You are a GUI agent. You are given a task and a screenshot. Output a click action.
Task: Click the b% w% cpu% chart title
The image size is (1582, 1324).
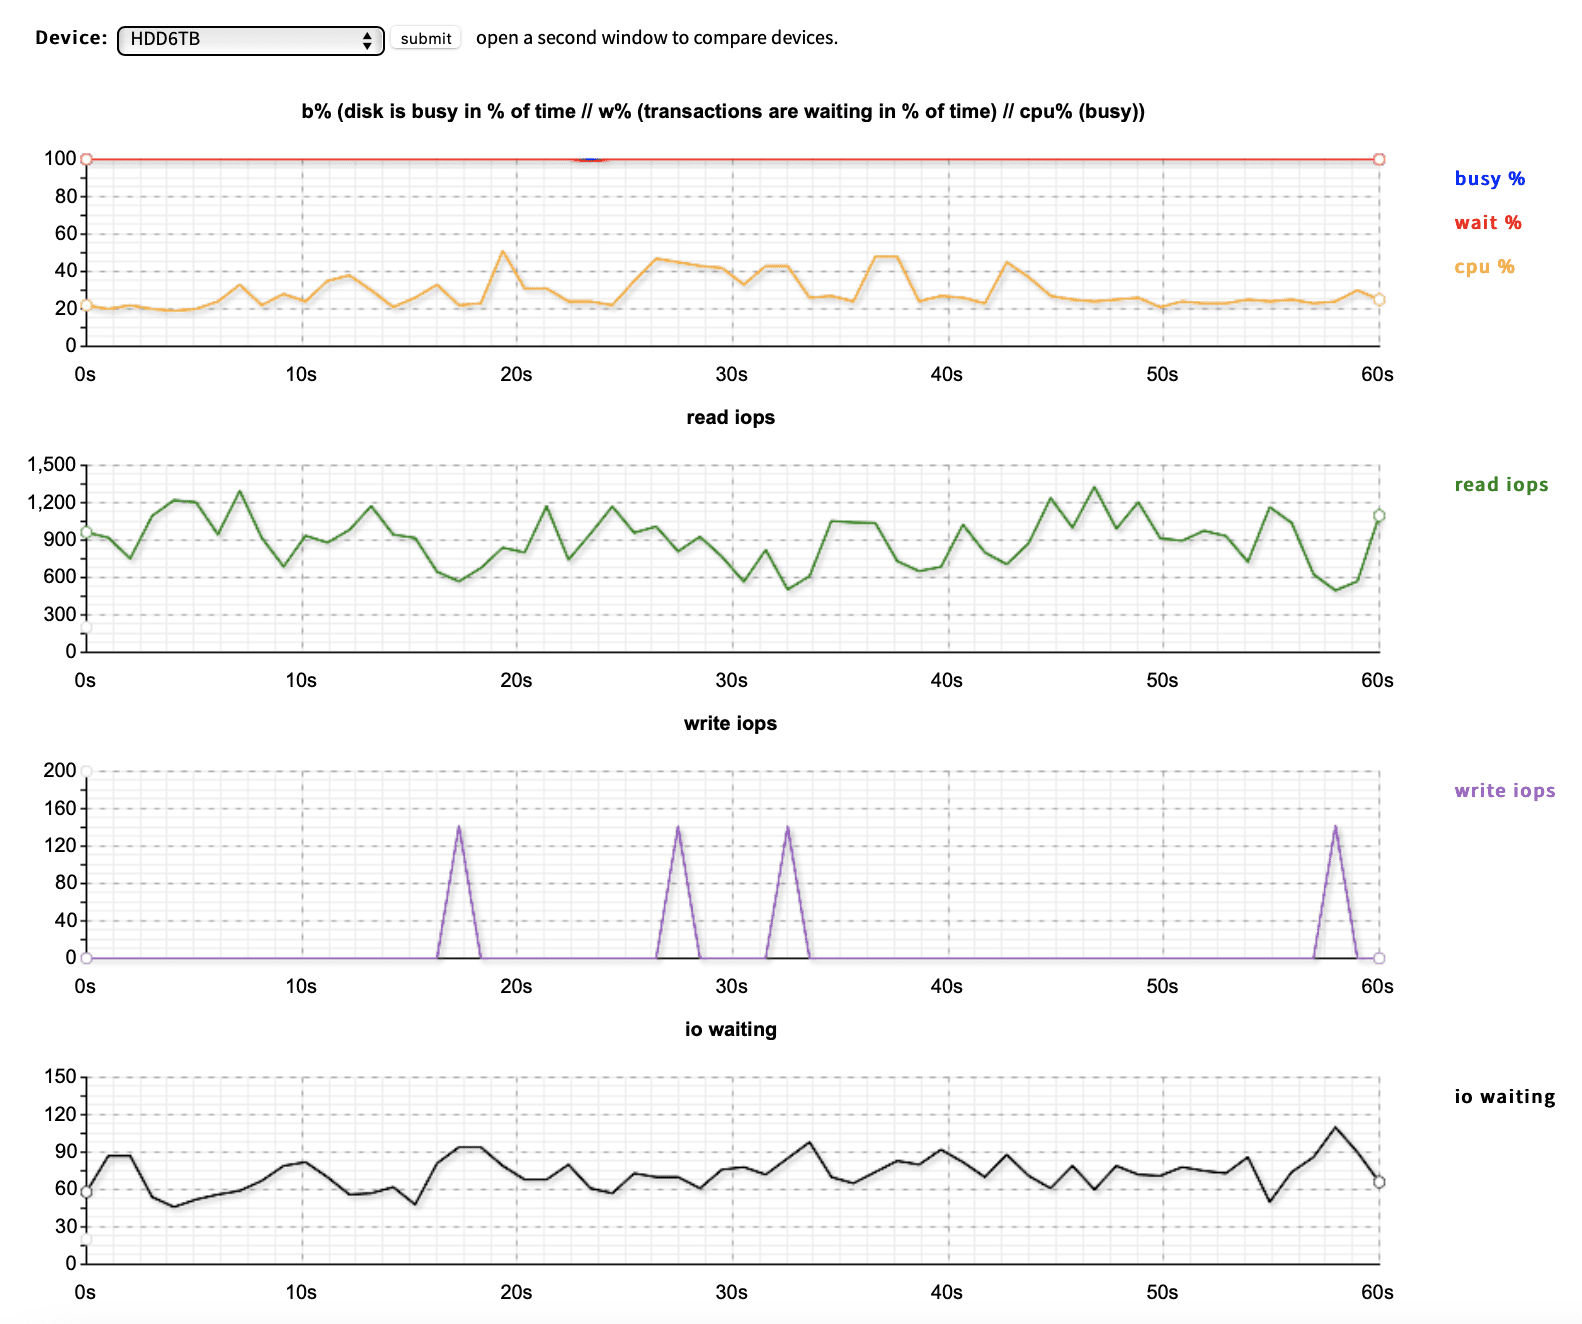(x=723, y=112)
